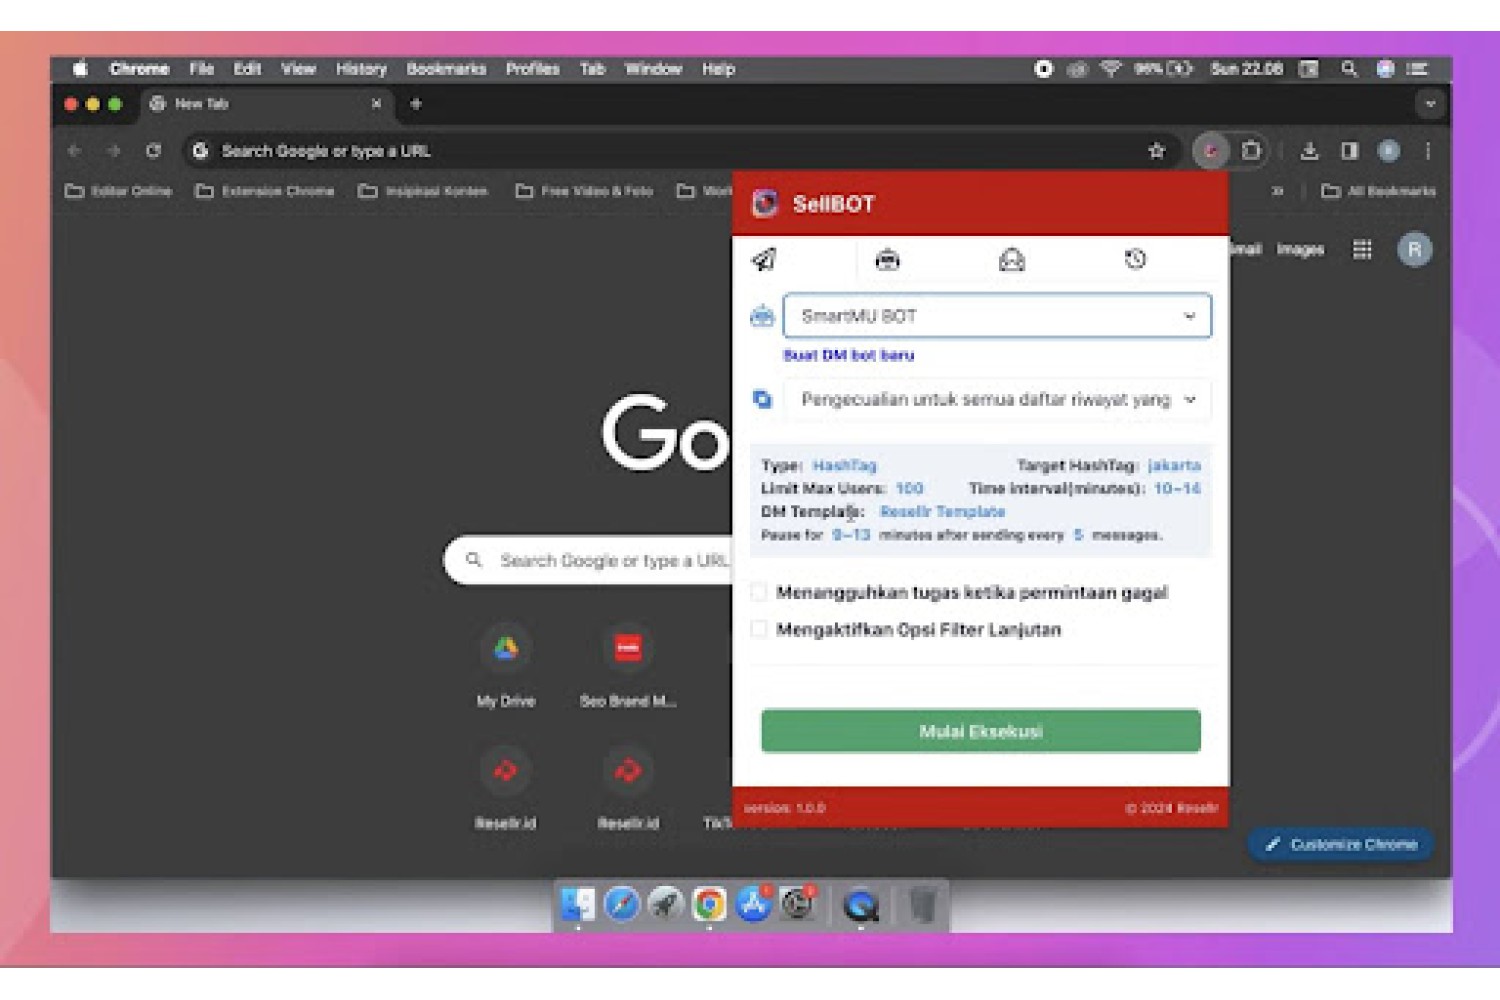Click the Chrome address bar
Screen dimensions: 1500x1000
coord(680,151)
